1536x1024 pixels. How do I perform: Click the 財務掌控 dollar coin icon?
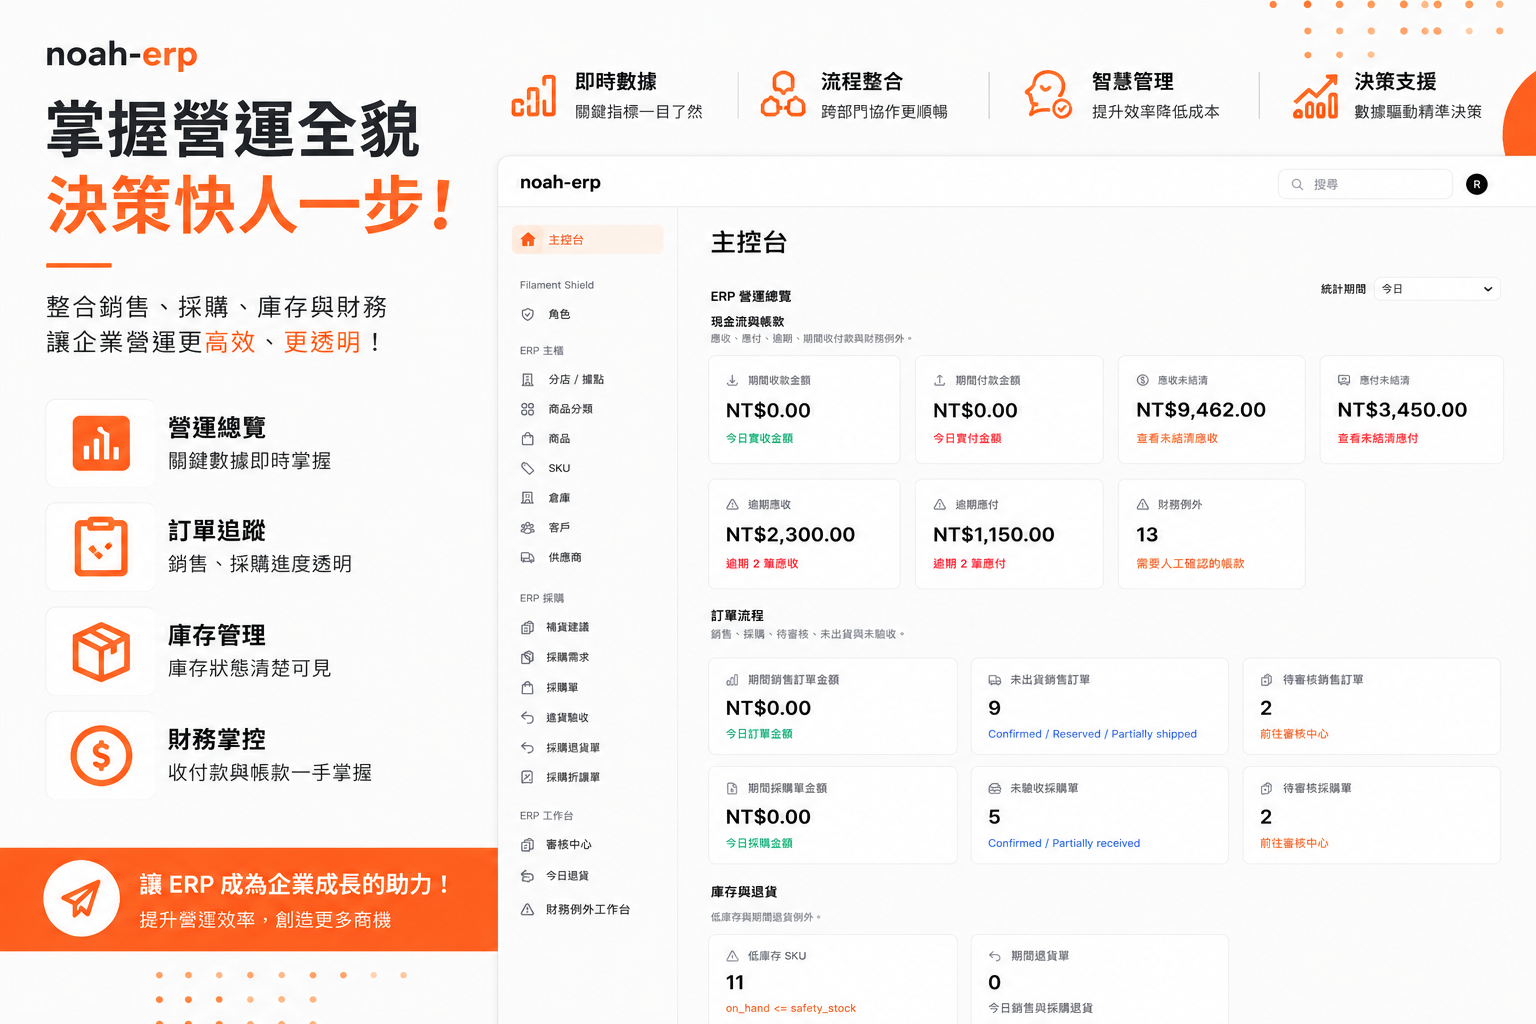tap(101, 755)
